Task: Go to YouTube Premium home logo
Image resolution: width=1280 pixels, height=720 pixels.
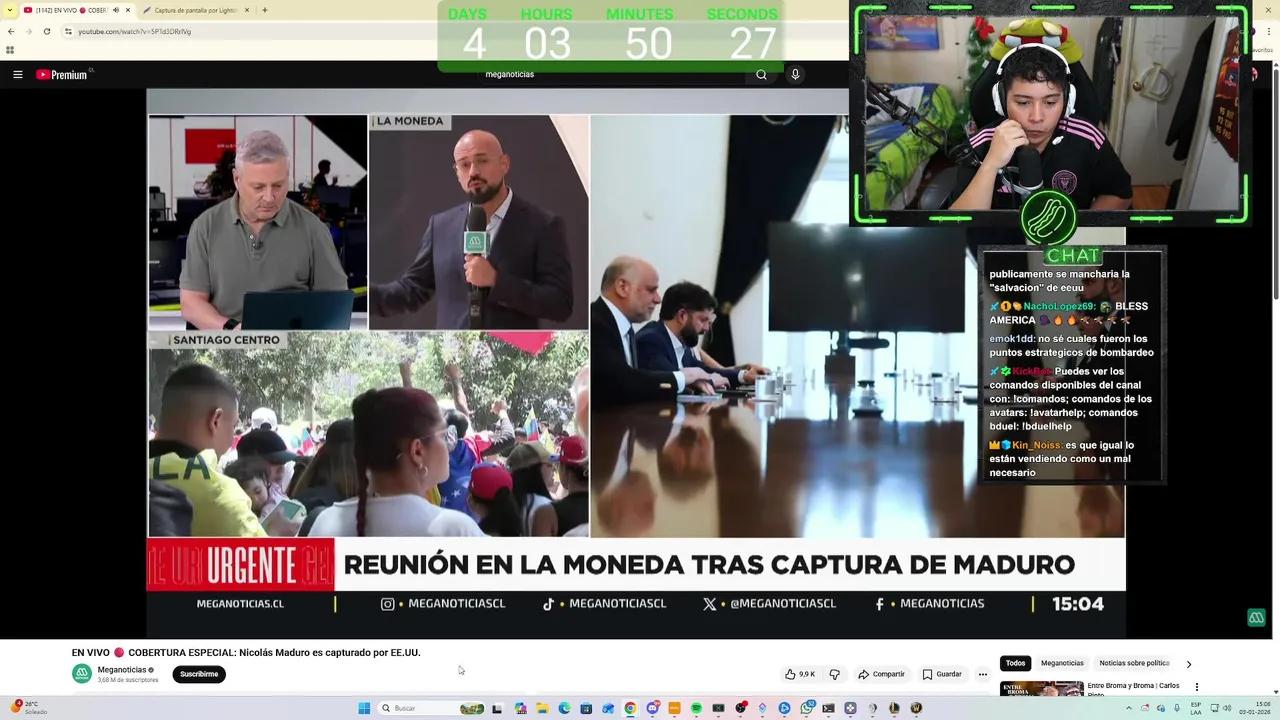Action: click(64, 75)
